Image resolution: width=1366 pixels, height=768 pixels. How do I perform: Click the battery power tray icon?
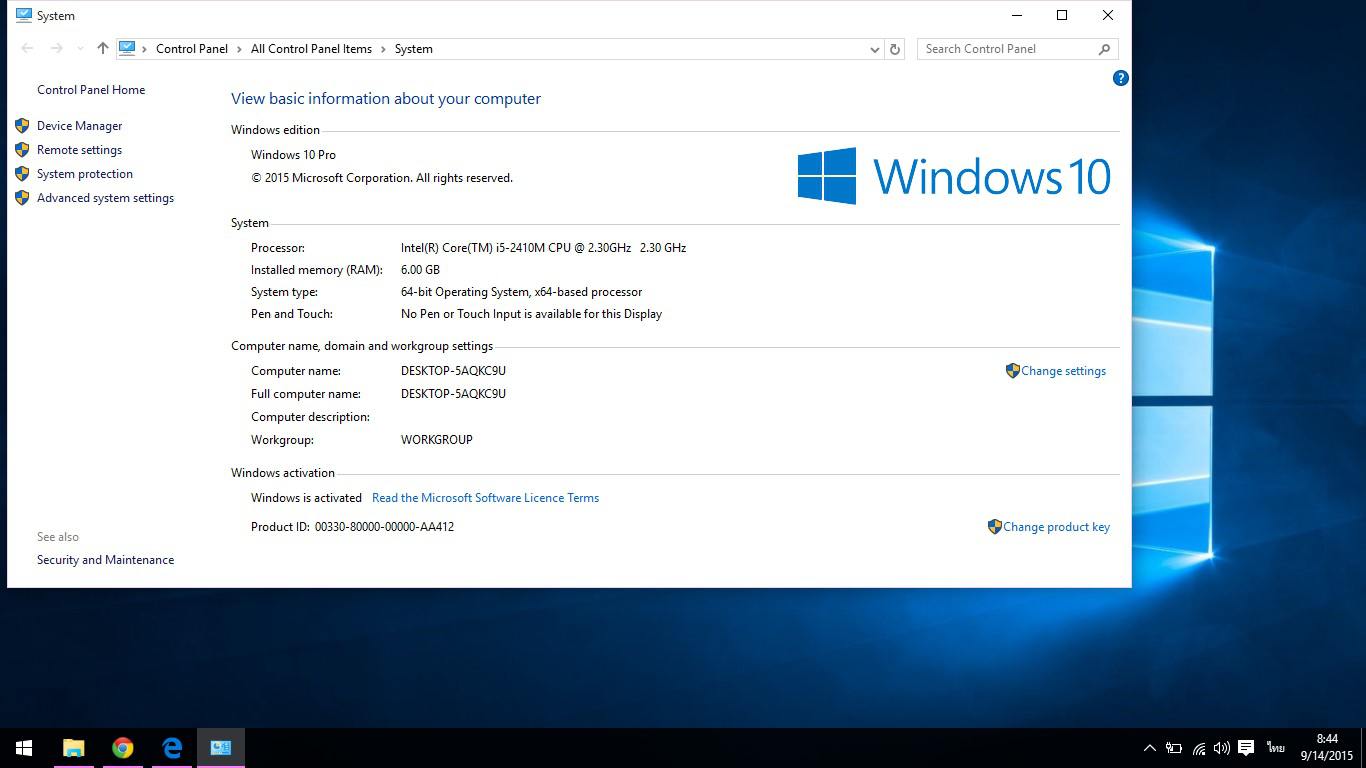(x=1174, y=748)
